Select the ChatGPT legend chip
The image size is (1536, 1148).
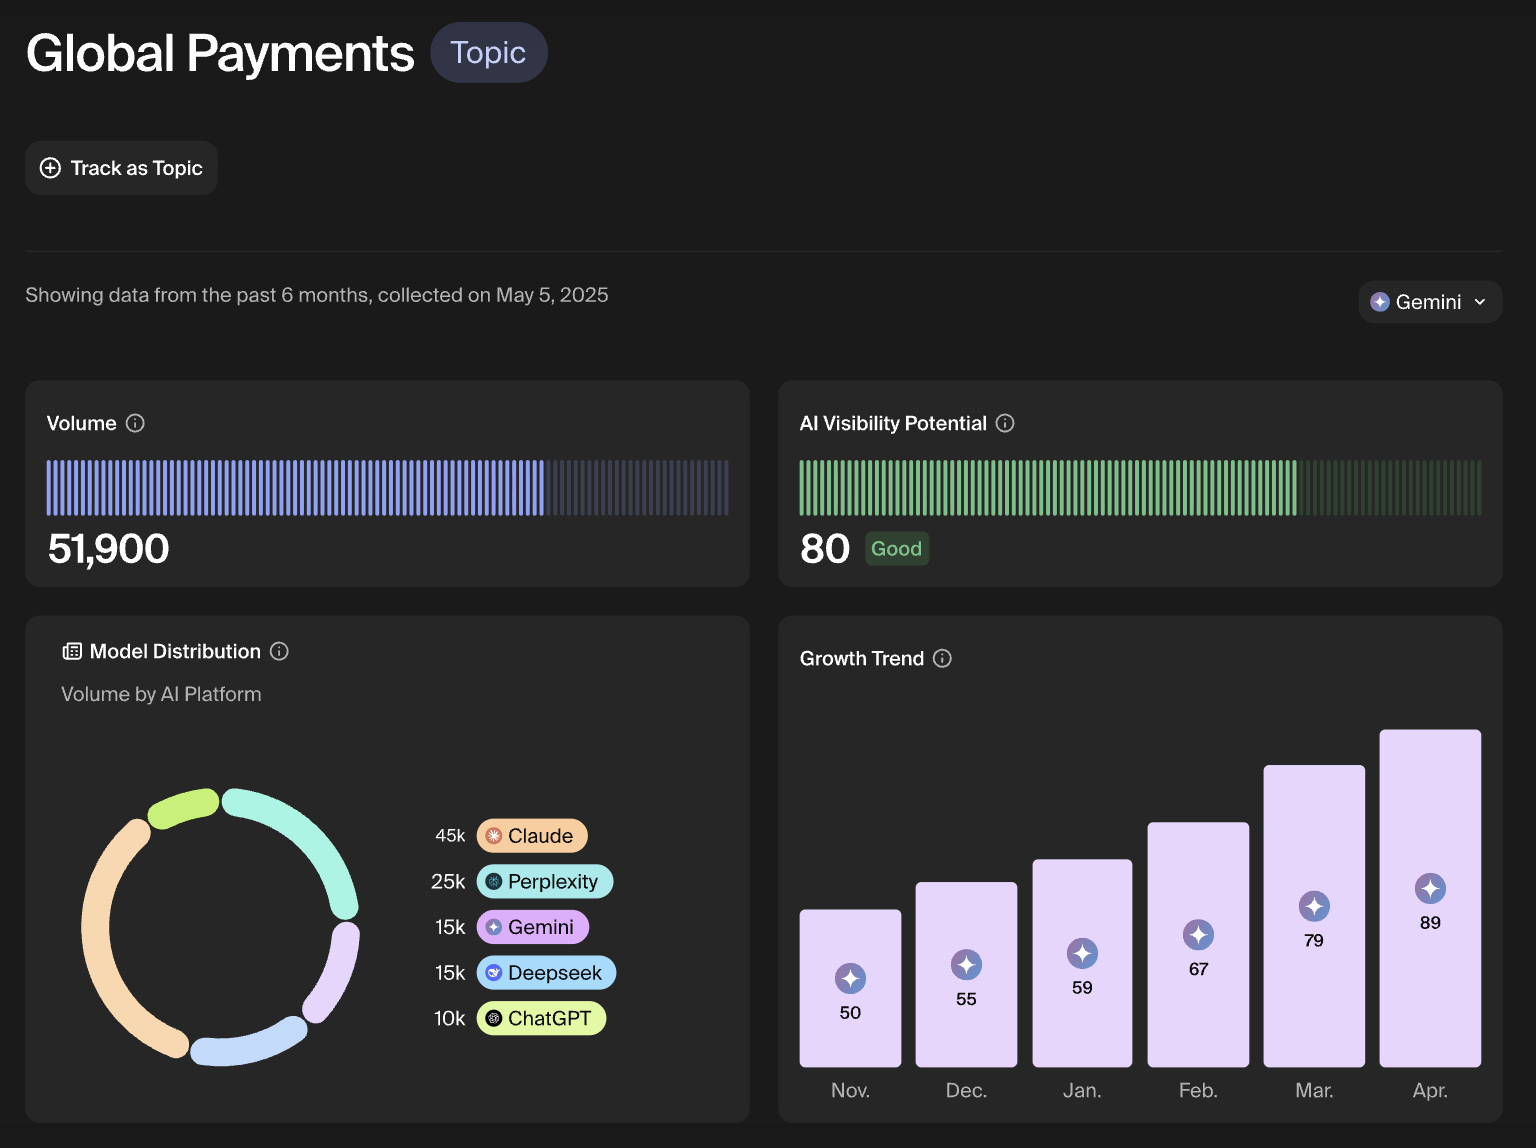tap(541, 1018)
